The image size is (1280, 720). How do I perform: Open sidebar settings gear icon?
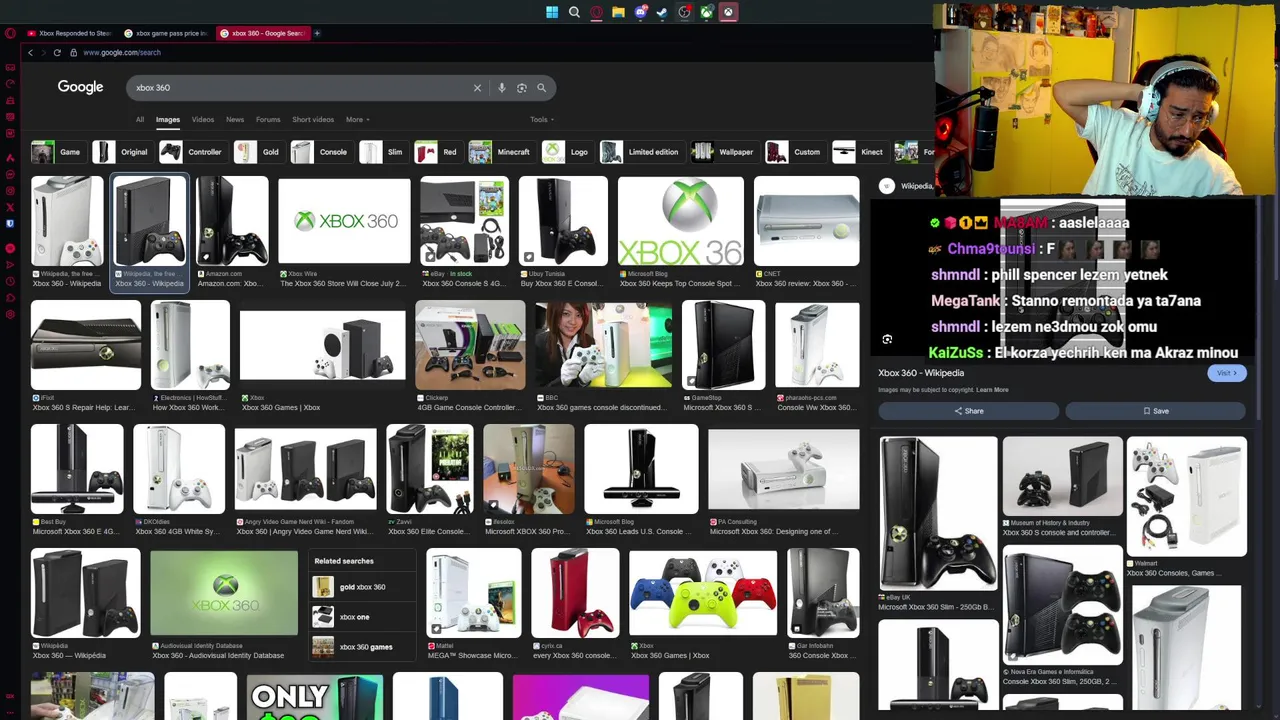coord(10,314)
